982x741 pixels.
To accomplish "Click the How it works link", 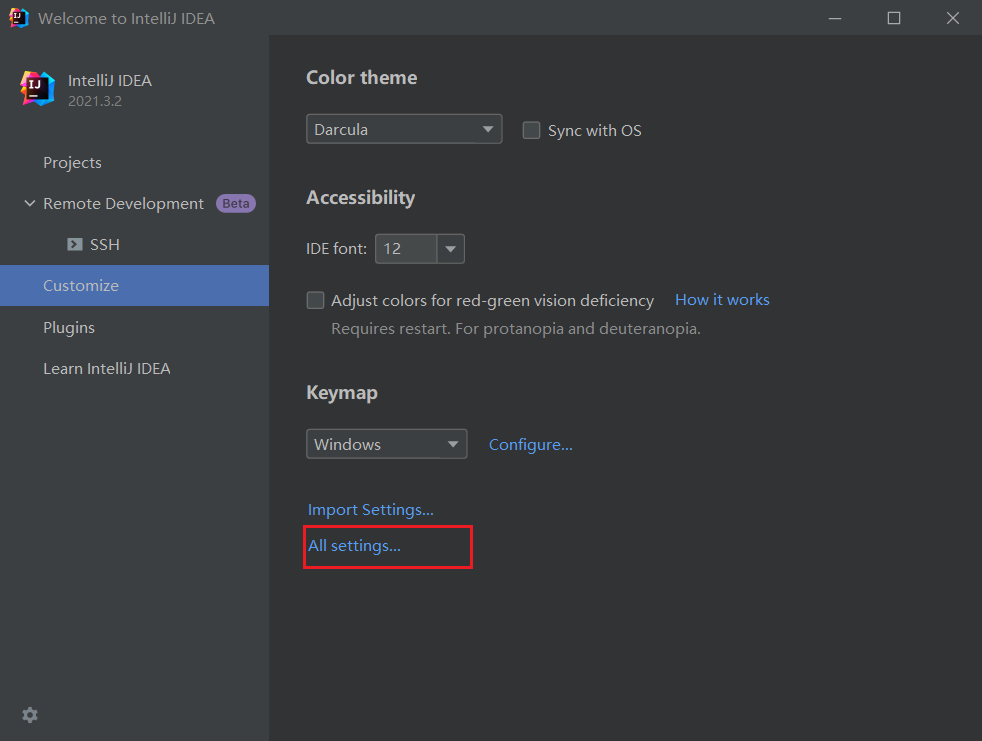I will (722, 300).
